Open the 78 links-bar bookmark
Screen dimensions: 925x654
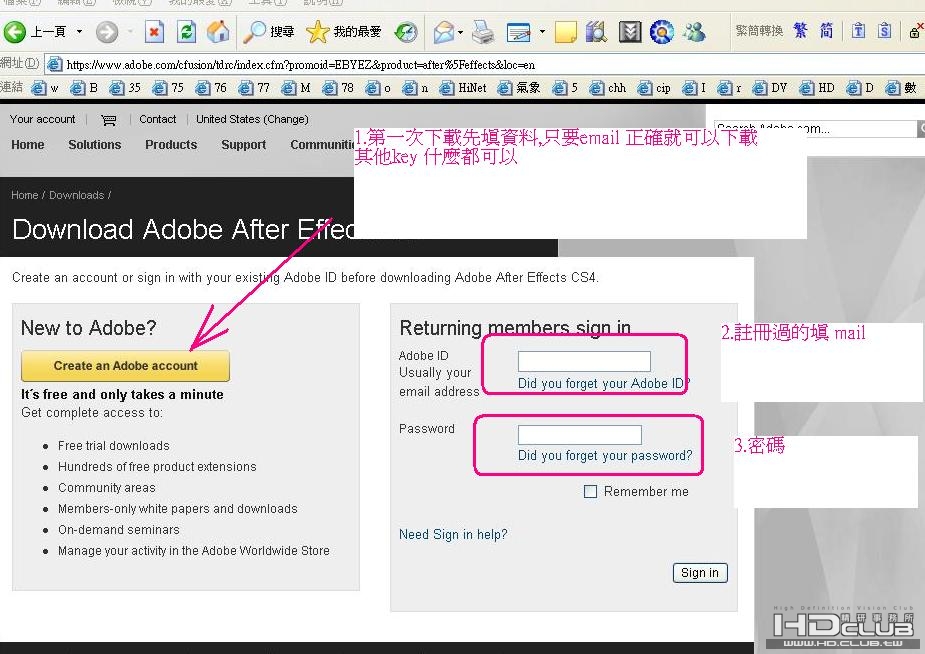[338, 88]
